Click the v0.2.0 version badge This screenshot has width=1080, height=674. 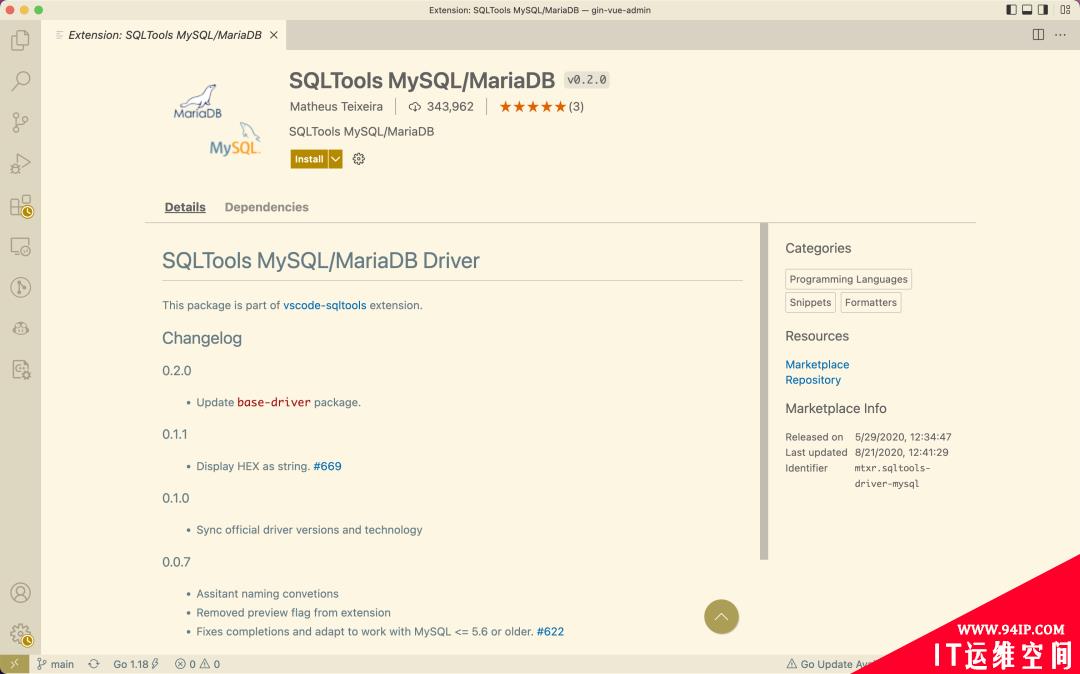coord(586,80)
